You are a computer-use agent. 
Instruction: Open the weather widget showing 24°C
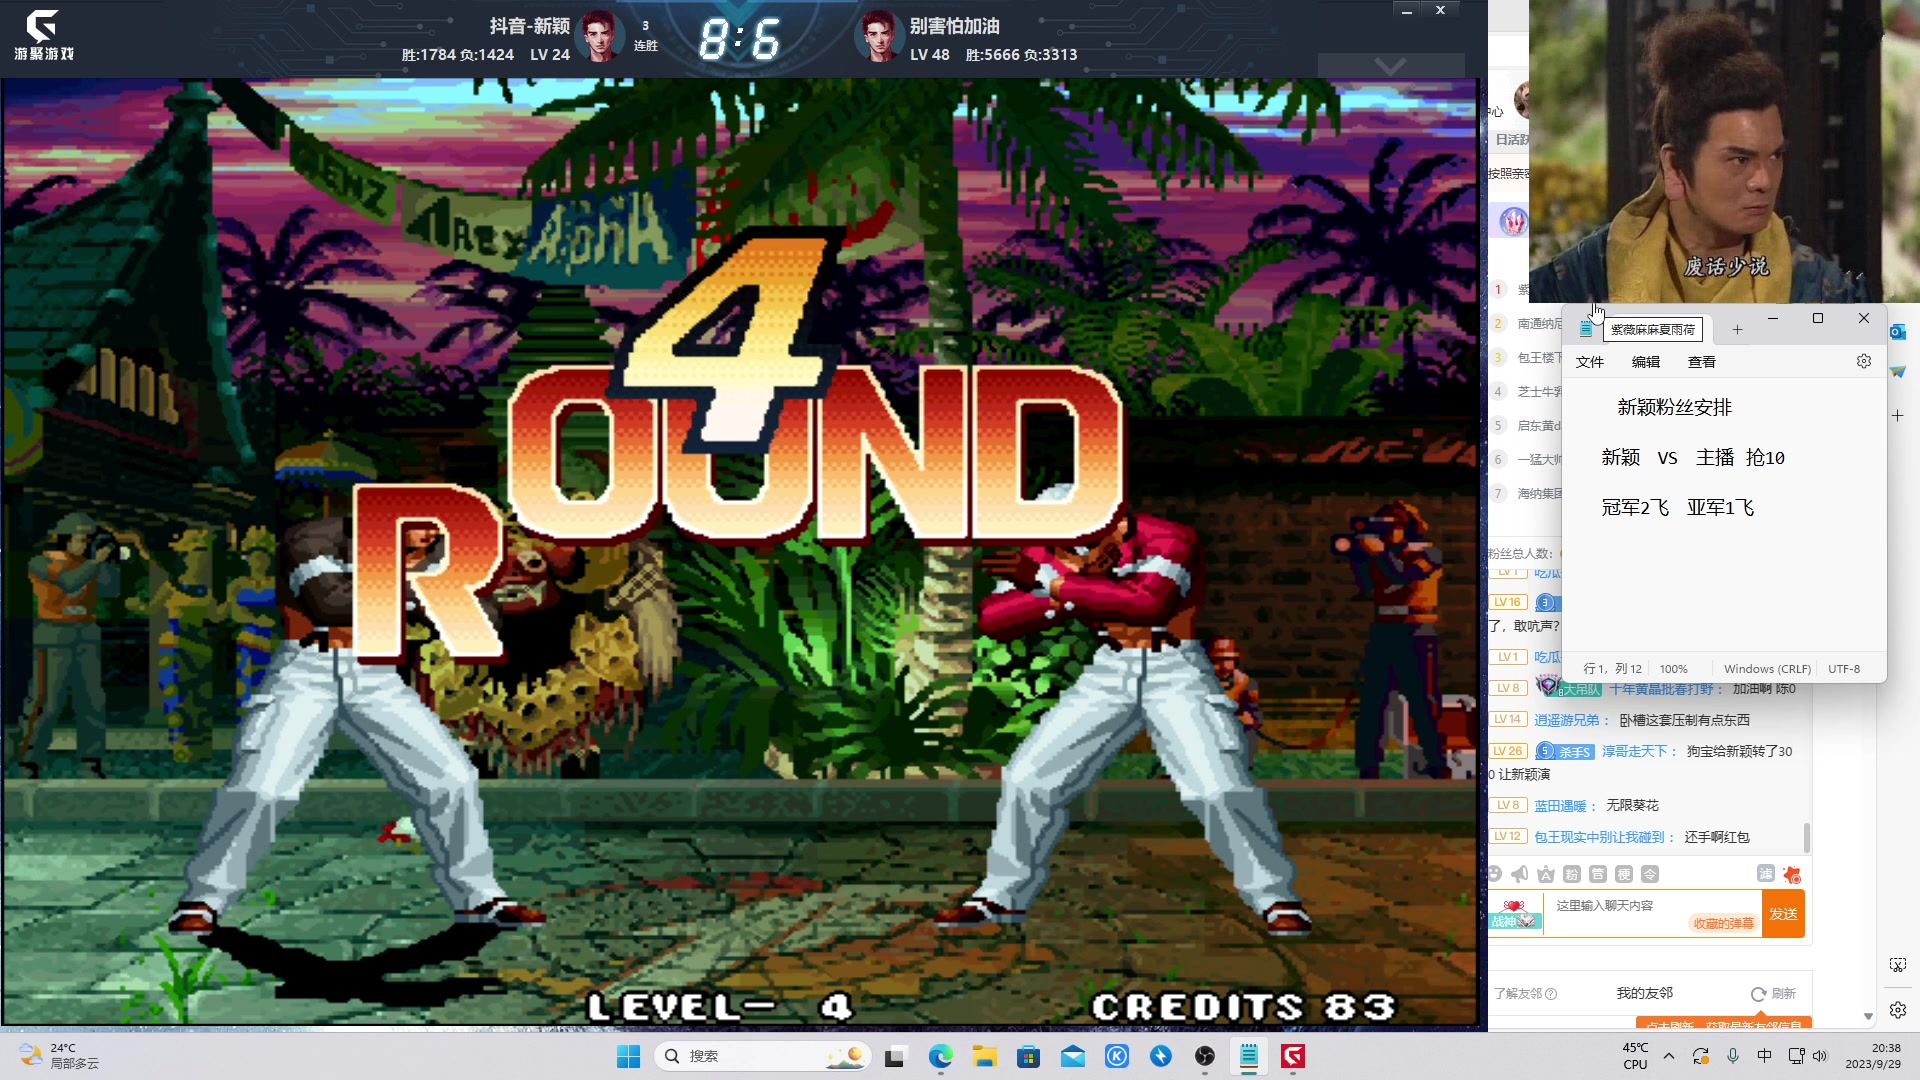(x=60, y=1056)
